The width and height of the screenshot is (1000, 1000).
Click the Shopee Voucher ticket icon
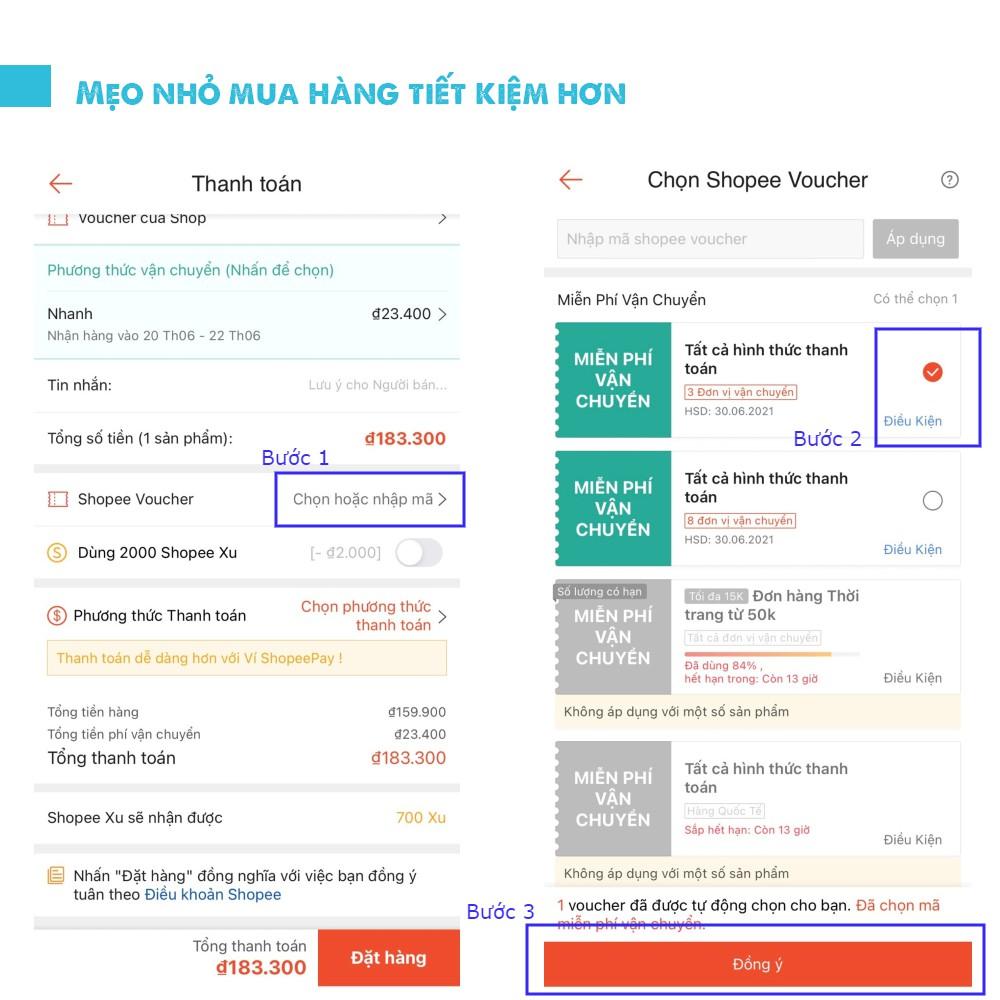[x=58, y=499]
